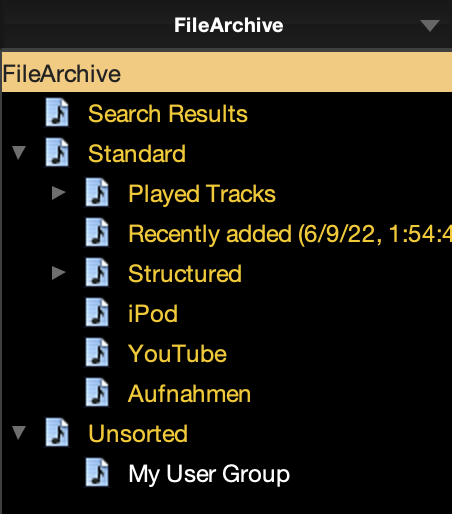
Task: Collapse the Standard tree group
Action: [x=19, y=153]
